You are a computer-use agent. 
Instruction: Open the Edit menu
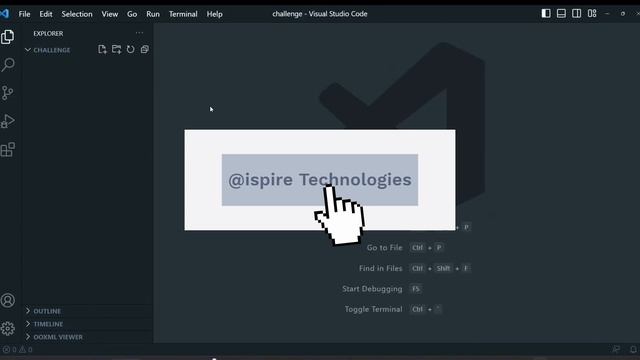(x=46, y=14)
